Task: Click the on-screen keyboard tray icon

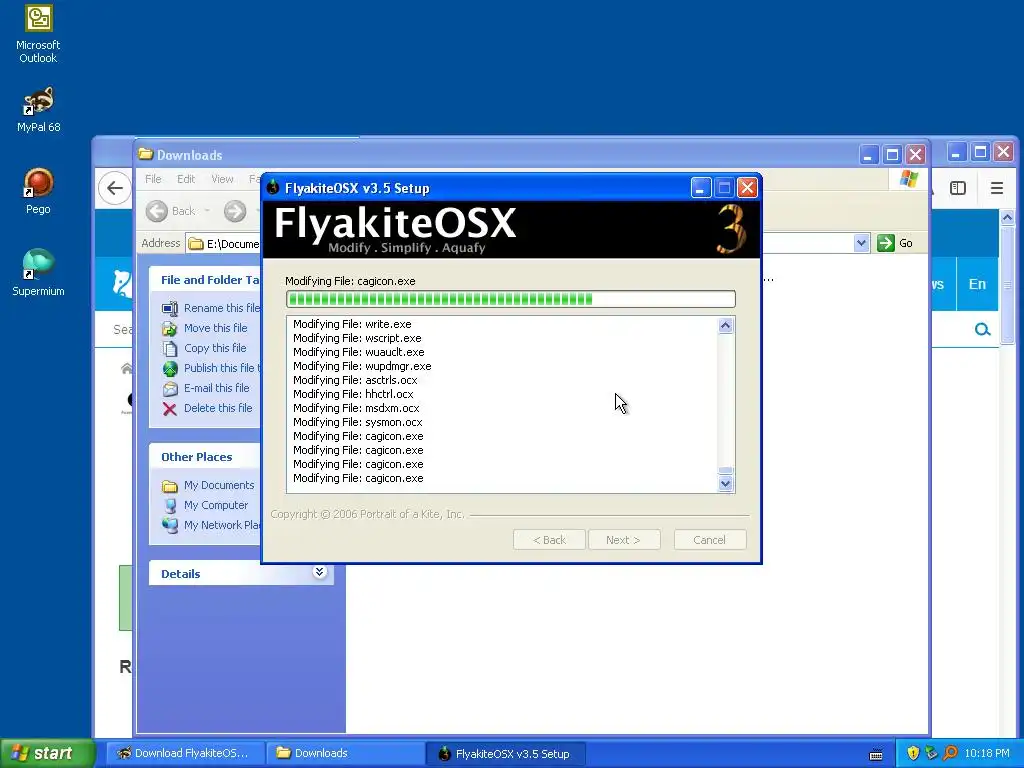Action: (x=876, y=755)
